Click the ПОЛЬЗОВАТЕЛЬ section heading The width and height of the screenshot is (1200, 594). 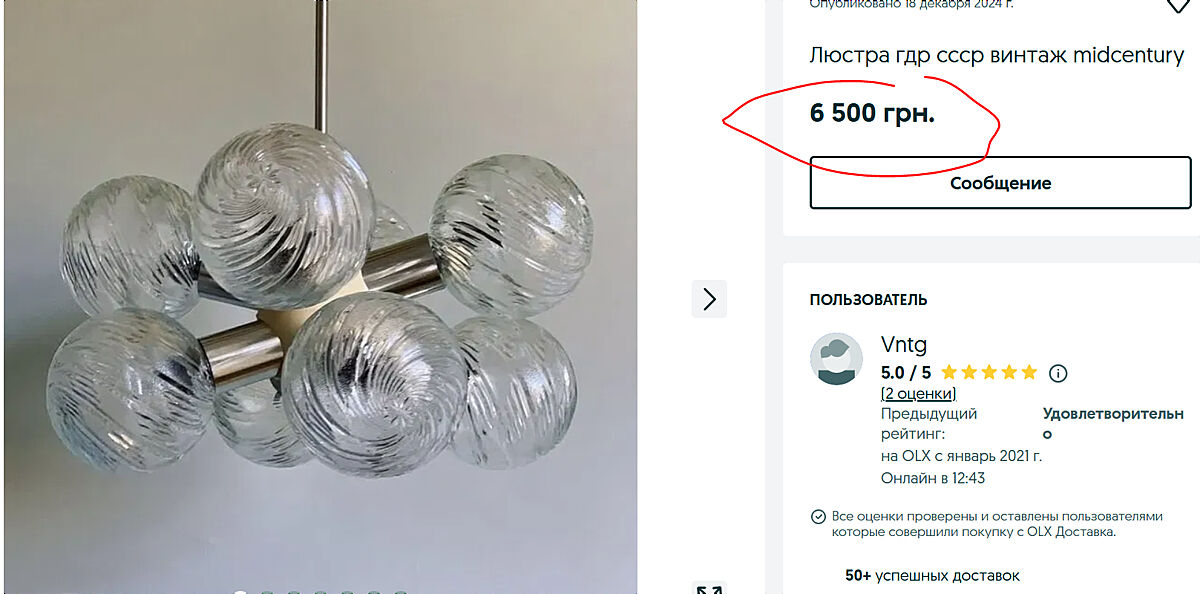(868, 300)
